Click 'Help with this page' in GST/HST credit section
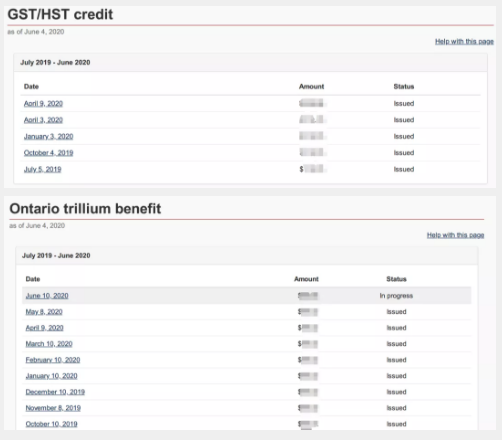The height and width of the screenshot is (440, 502). pyautogui.click(x=464, y=41)
